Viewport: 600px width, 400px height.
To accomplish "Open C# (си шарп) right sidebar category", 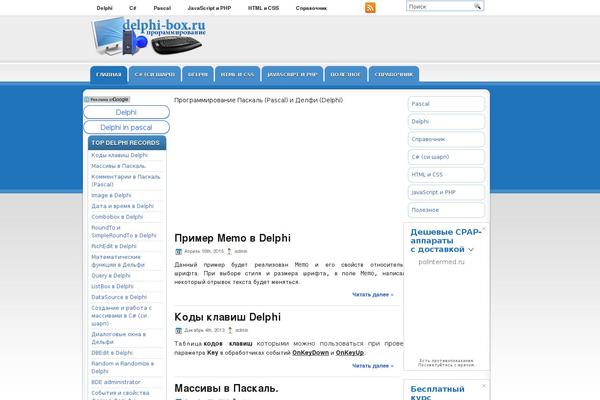I will click(447, 157).
